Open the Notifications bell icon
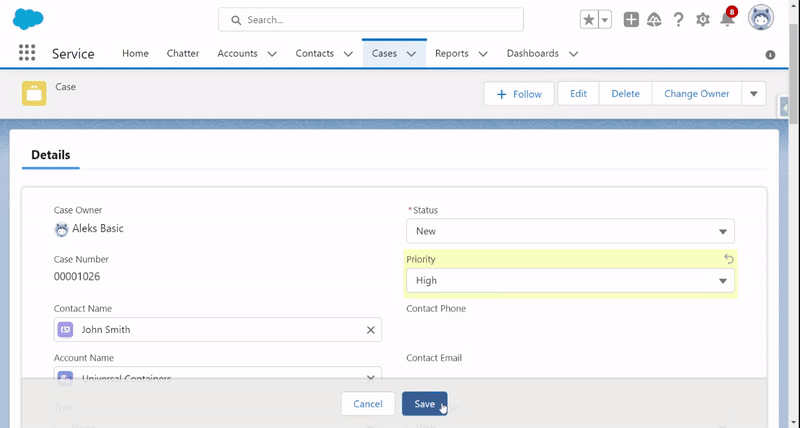This screenshot has width=800, height=428. [728, 19]
